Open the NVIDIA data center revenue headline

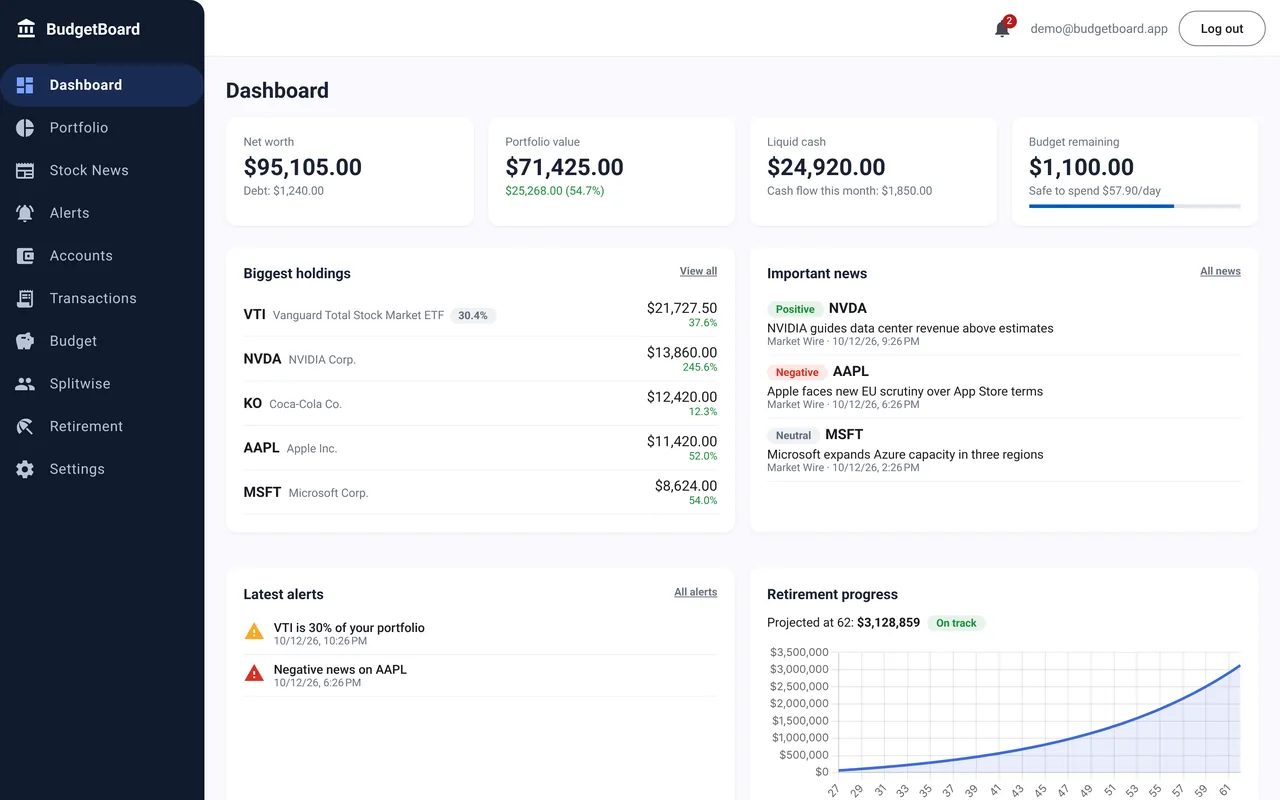(x=910, y=328)
